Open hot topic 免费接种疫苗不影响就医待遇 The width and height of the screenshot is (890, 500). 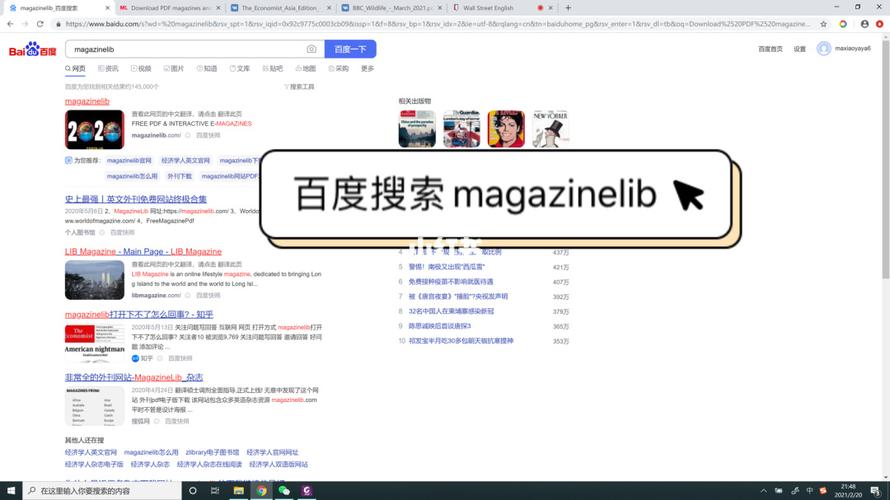pos(451,281)
